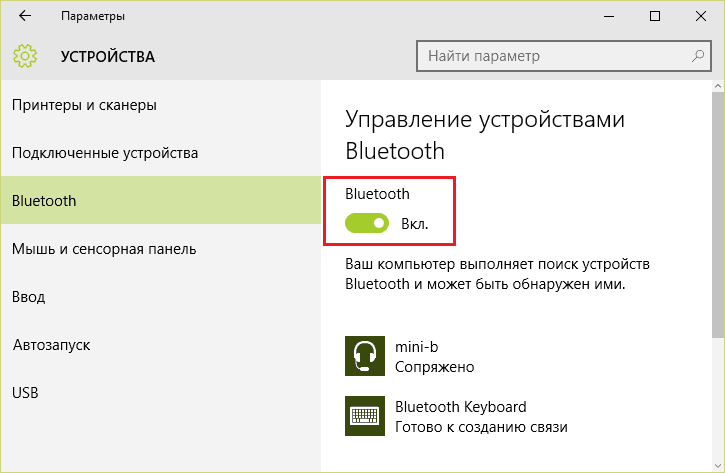Viewport: 725px width, 473px height.
Task: Turn off the Bluetooth toggle switch
Action: tap(367, 223)
